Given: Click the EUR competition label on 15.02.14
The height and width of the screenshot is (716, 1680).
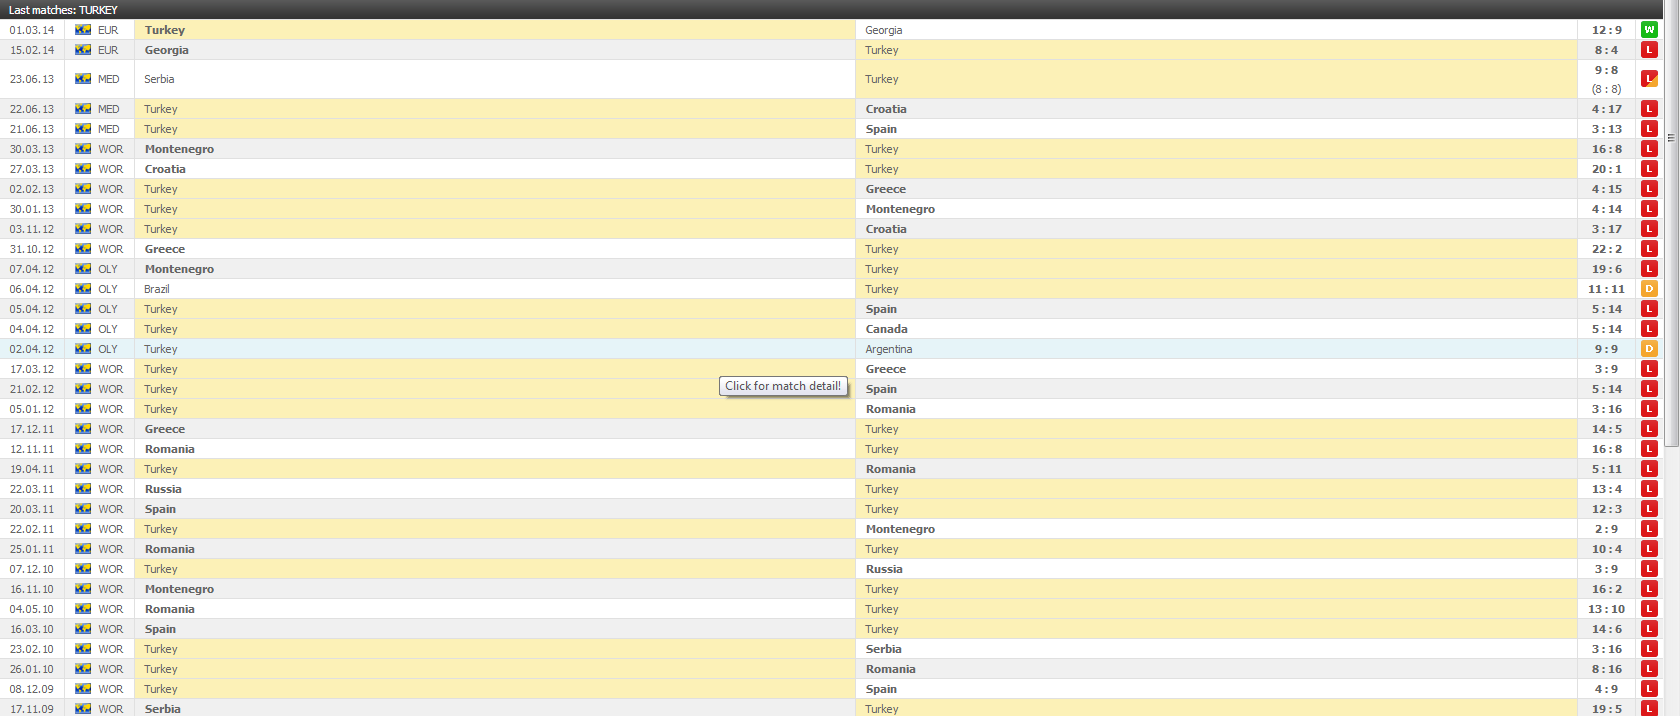Looking at the screenshot, I should (108, 50).
